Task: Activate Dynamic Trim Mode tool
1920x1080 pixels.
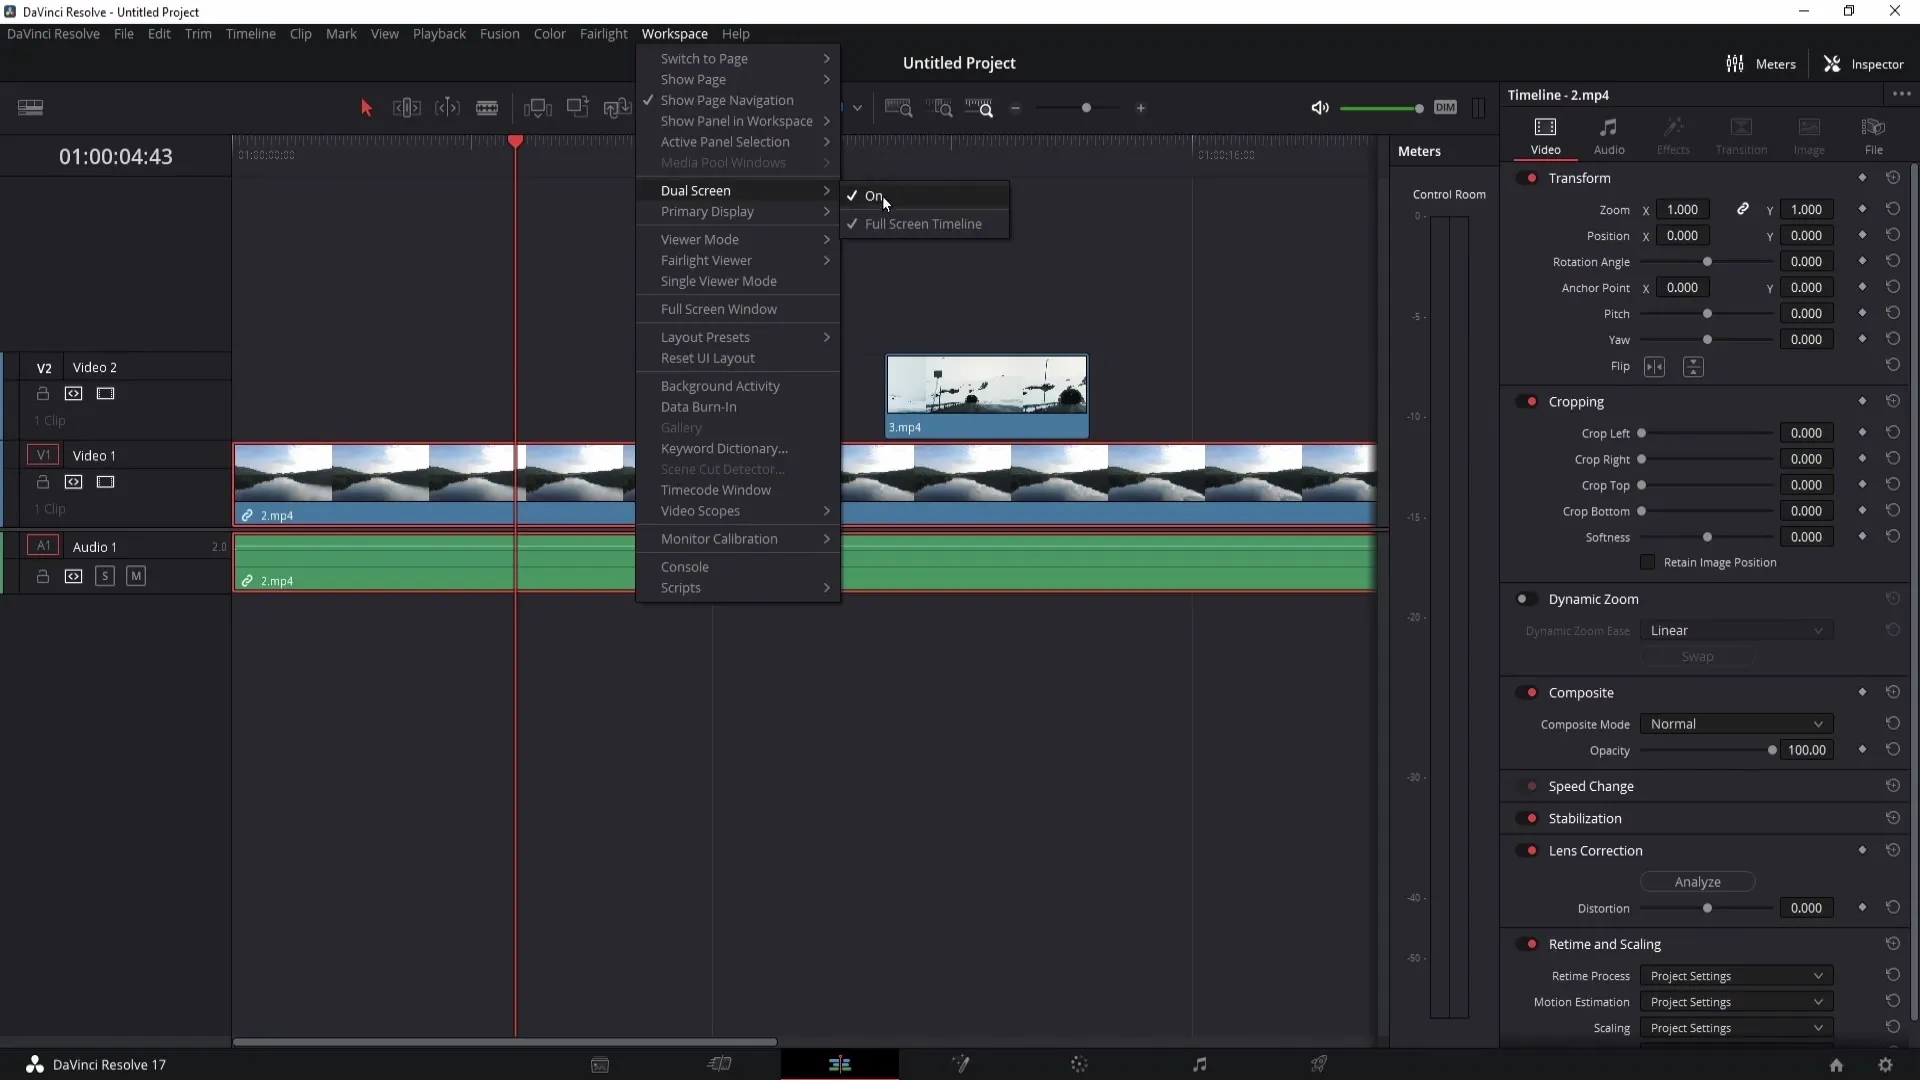Action: pyautogui.click(x=447, y=108)
